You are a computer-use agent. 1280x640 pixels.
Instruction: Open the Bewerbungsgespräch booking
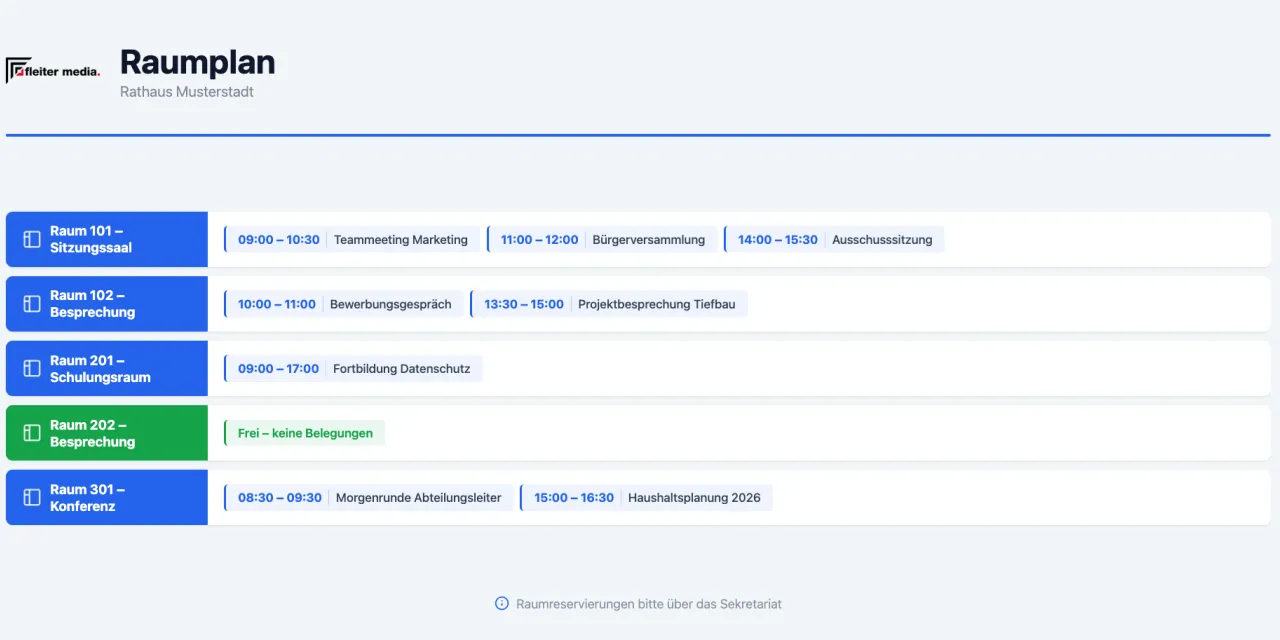tap(344, 304)
